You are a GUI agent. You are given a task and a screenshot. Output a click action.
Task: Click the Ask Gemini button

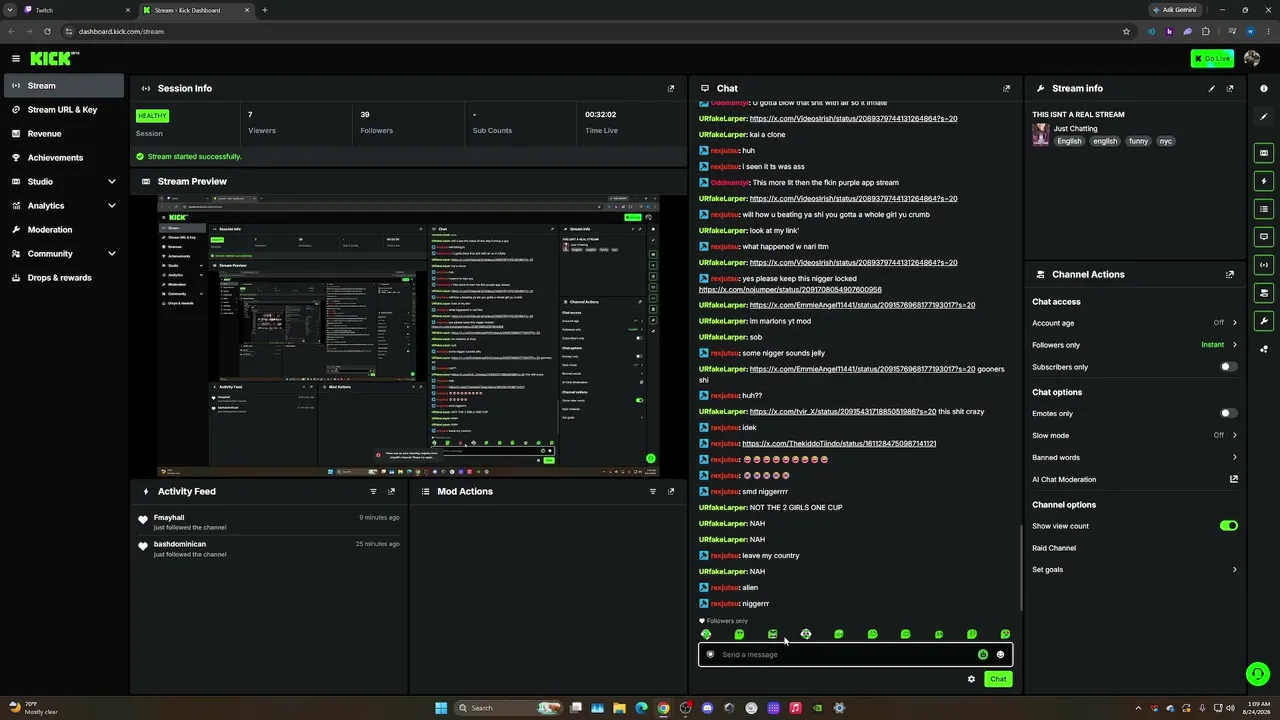click(x=1174, y=10)
